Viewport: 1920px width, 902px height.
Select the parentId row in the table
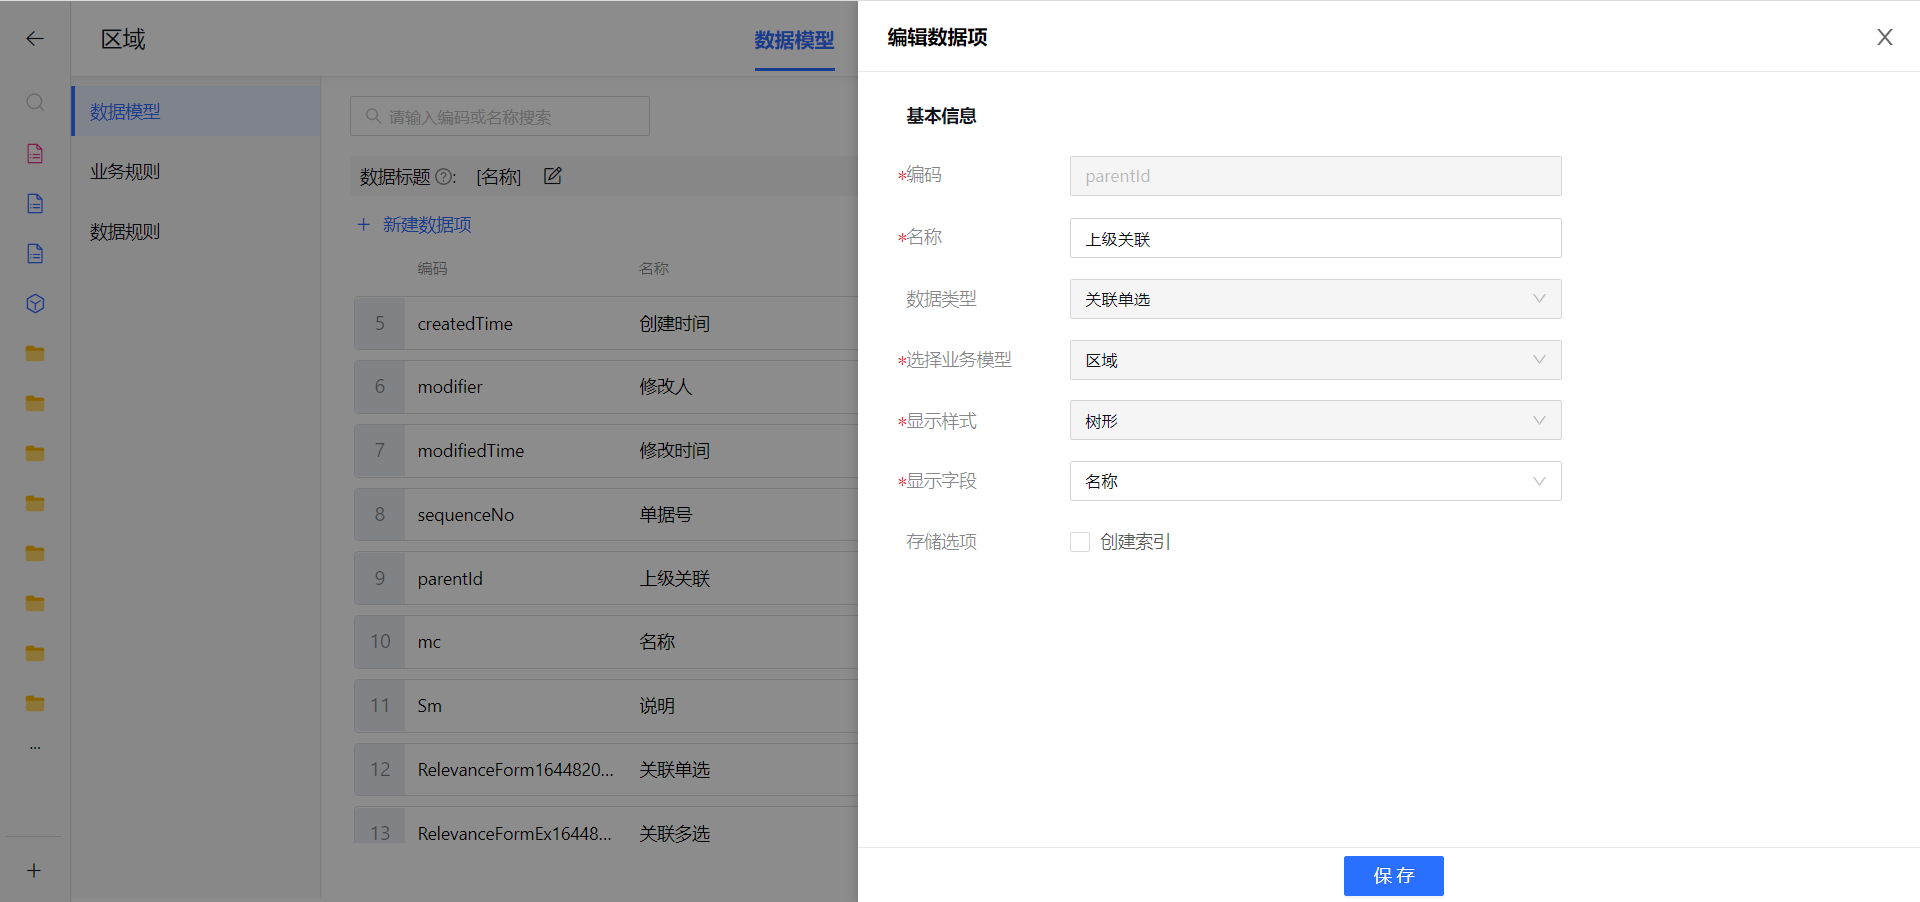[606, 578]
